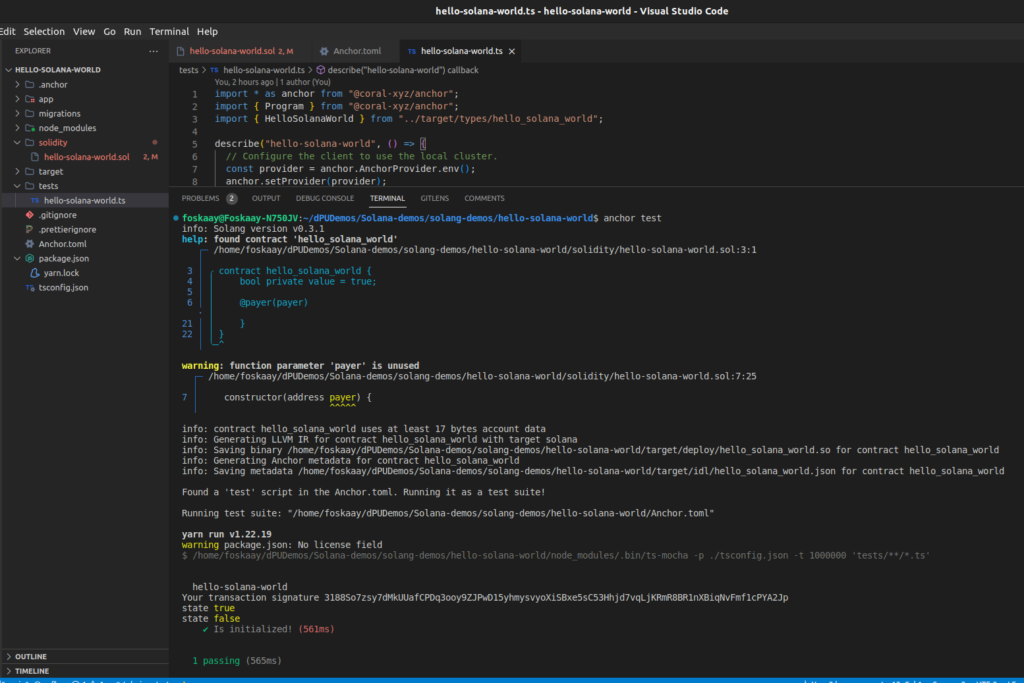Click 'tests' breadcrumb segment
Image resolution: width=1024 pixels, height=683 pixels.
pos(189,70)
